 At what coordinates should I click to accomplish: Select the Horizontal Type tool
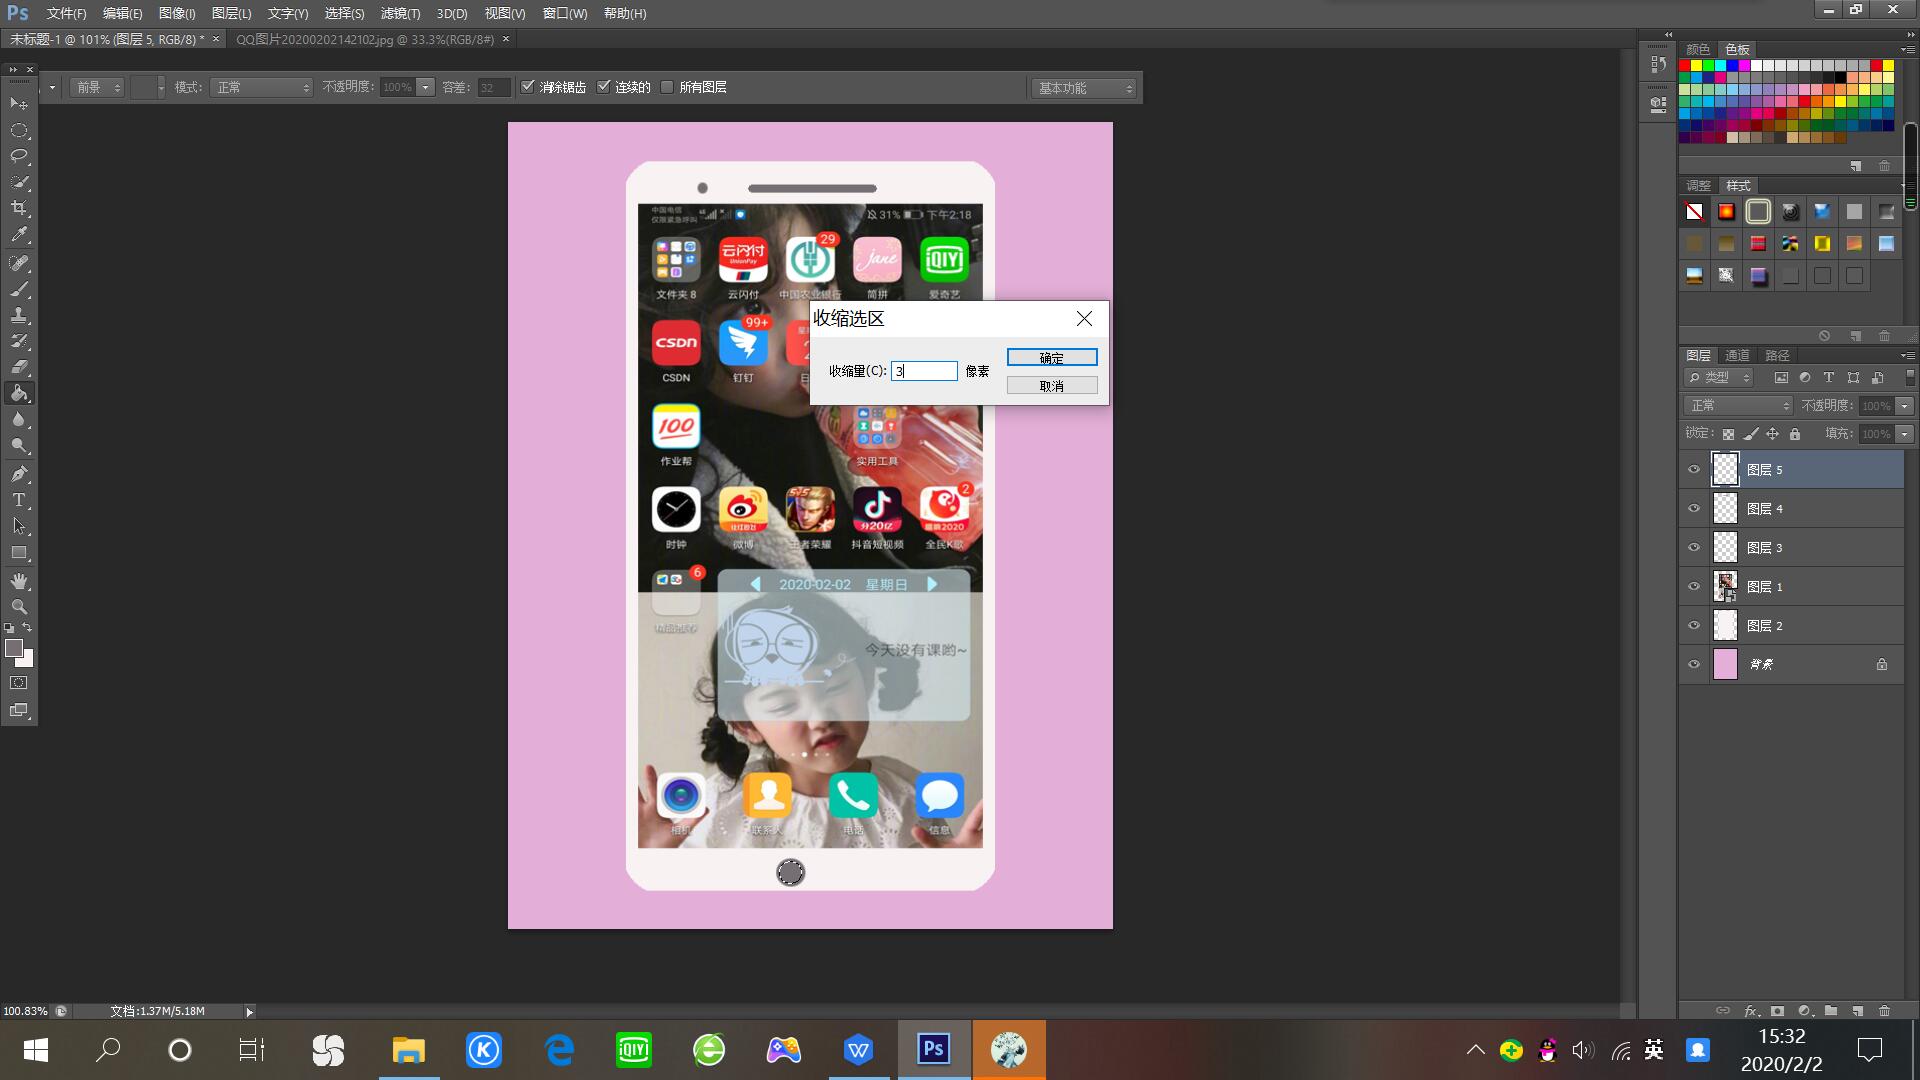point(19,500)
